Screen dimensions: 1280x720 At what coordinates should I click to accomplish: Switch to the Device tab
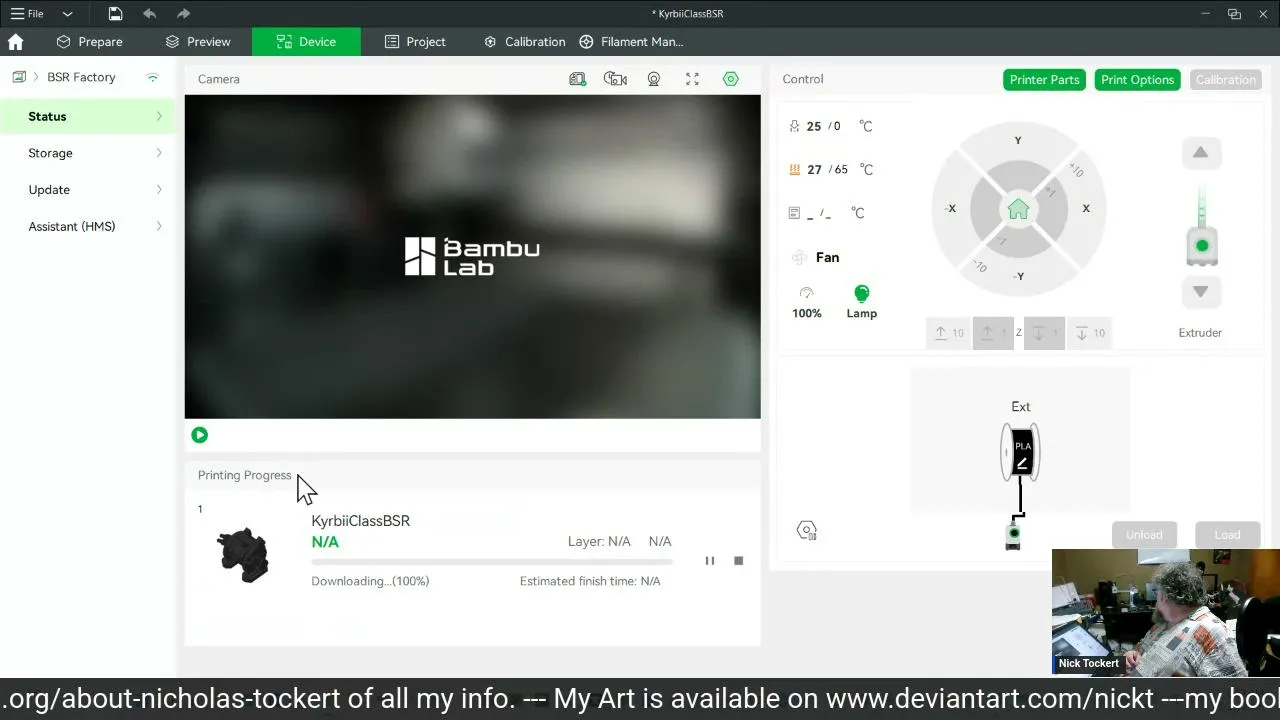point(306,42)
